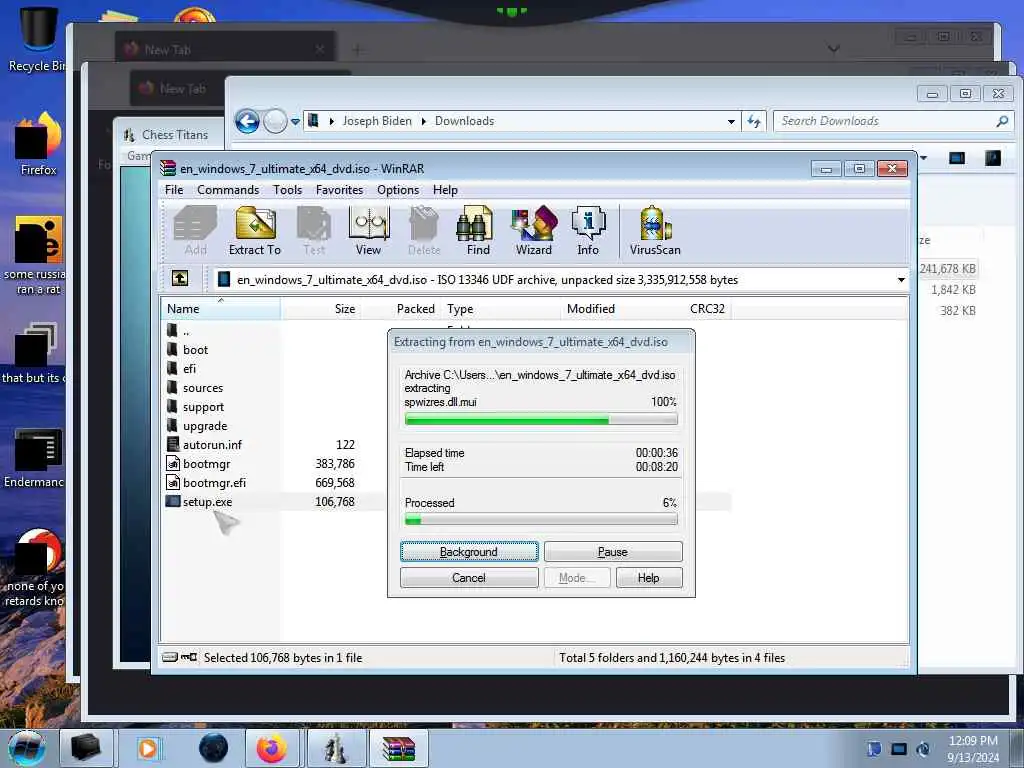Image resolution: width=1024 pixels, height=768 pixels.
Task: Cancel the extraction
Action: [469, 578]
